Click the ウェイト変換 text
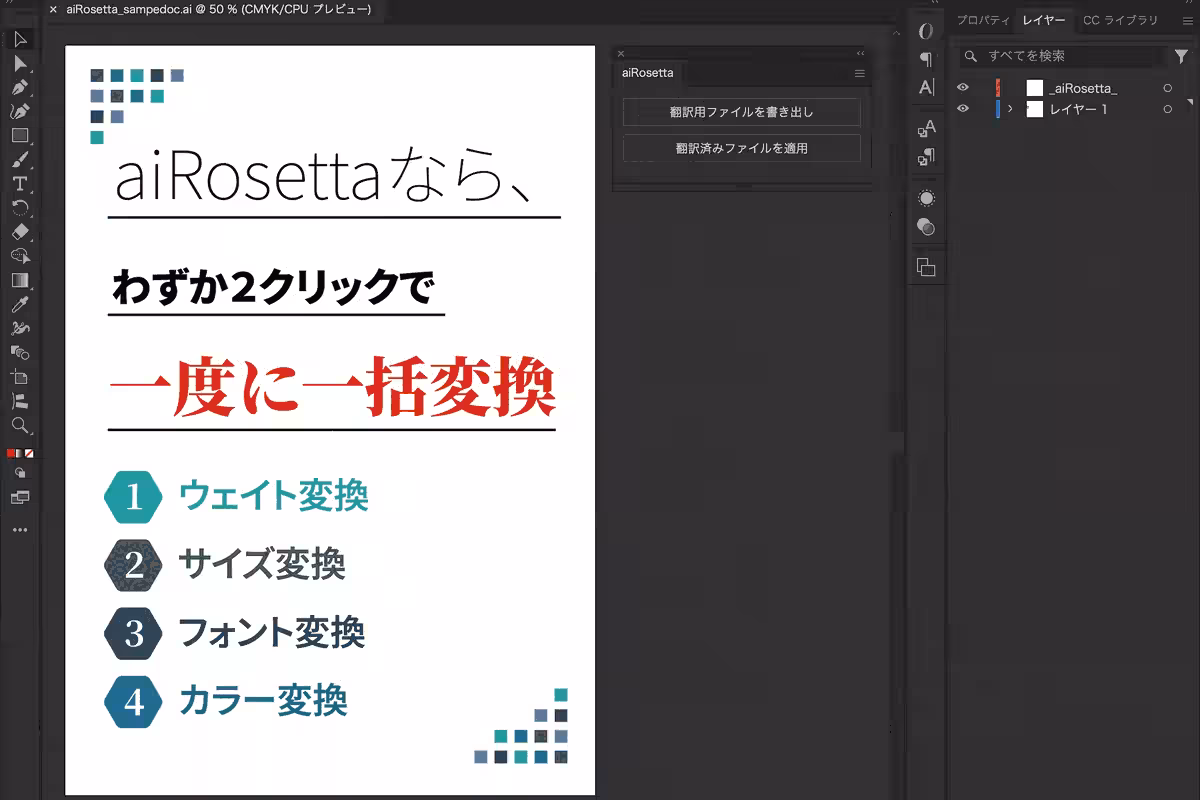The height and width of the screenshot is (800, 1200). click(x=274, y=496)
